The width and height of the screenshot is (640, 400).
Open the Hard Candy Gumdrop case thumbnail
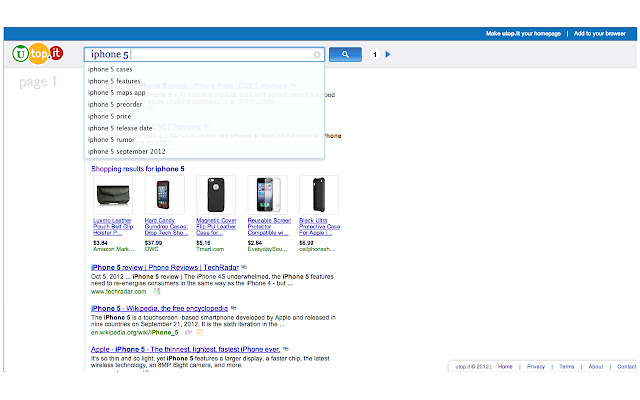click(164, 195)
